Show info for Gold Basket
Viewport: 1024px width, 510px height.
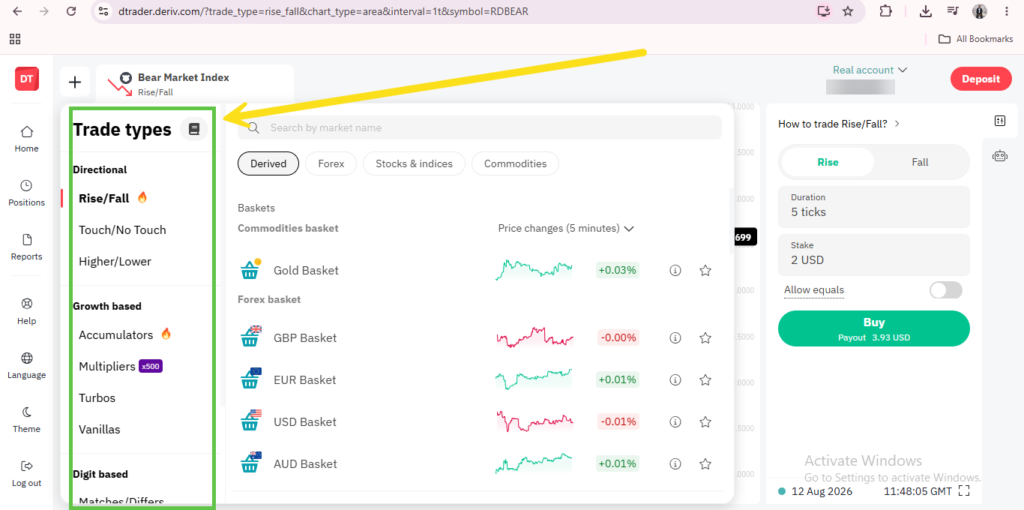point(675,270)
